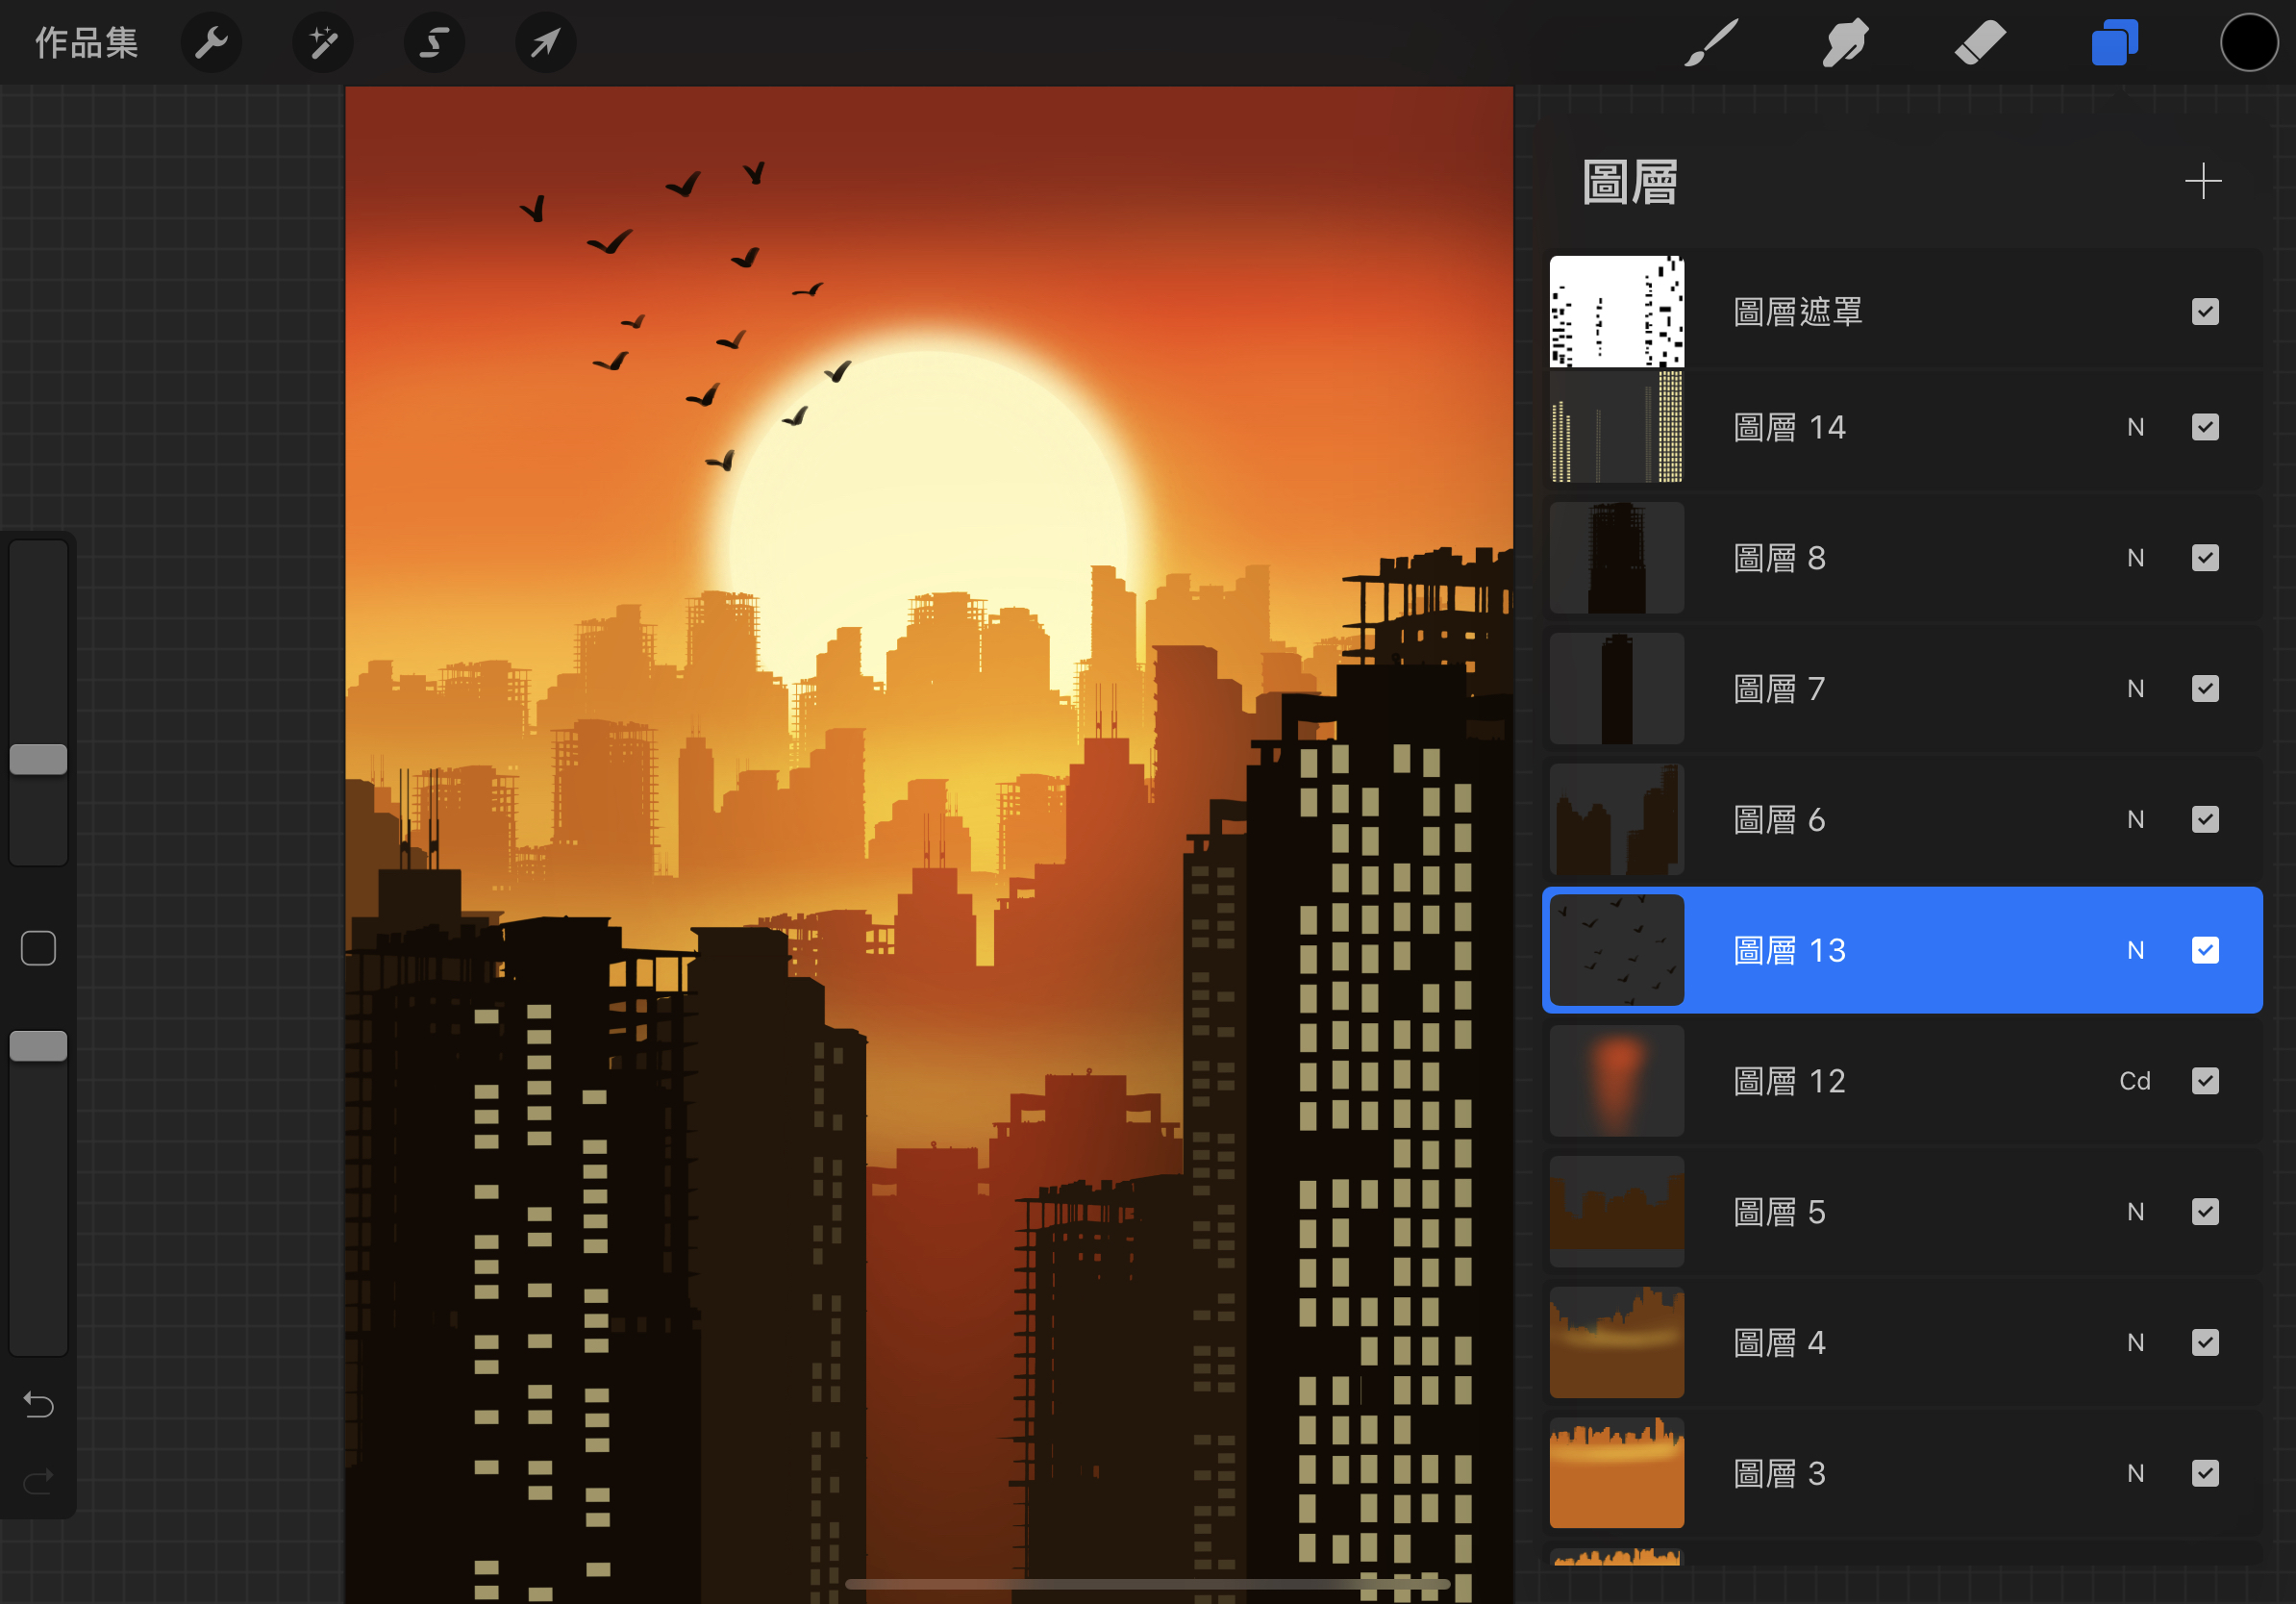Screen dimensions: 2296x1604
Task: Go back to 作品集 gallery
Action: [x=86, y=43]
